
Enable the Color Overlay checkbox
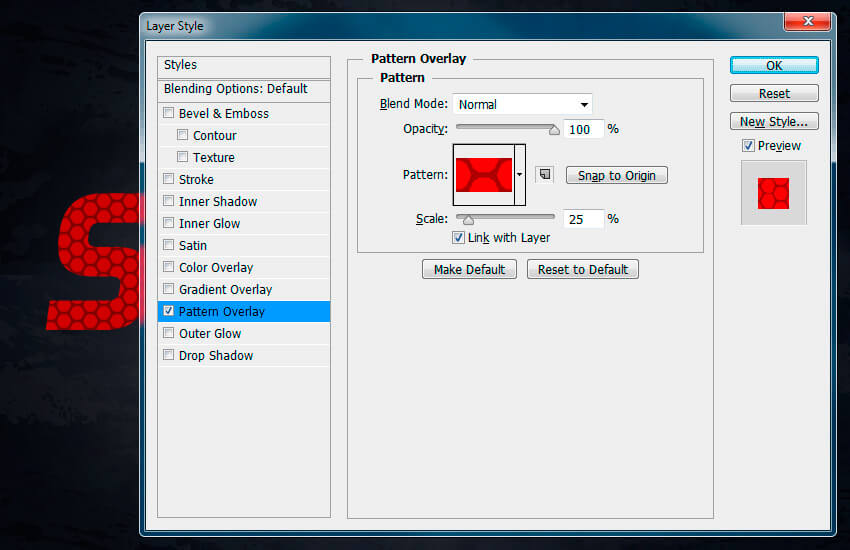tap(169, 267)
